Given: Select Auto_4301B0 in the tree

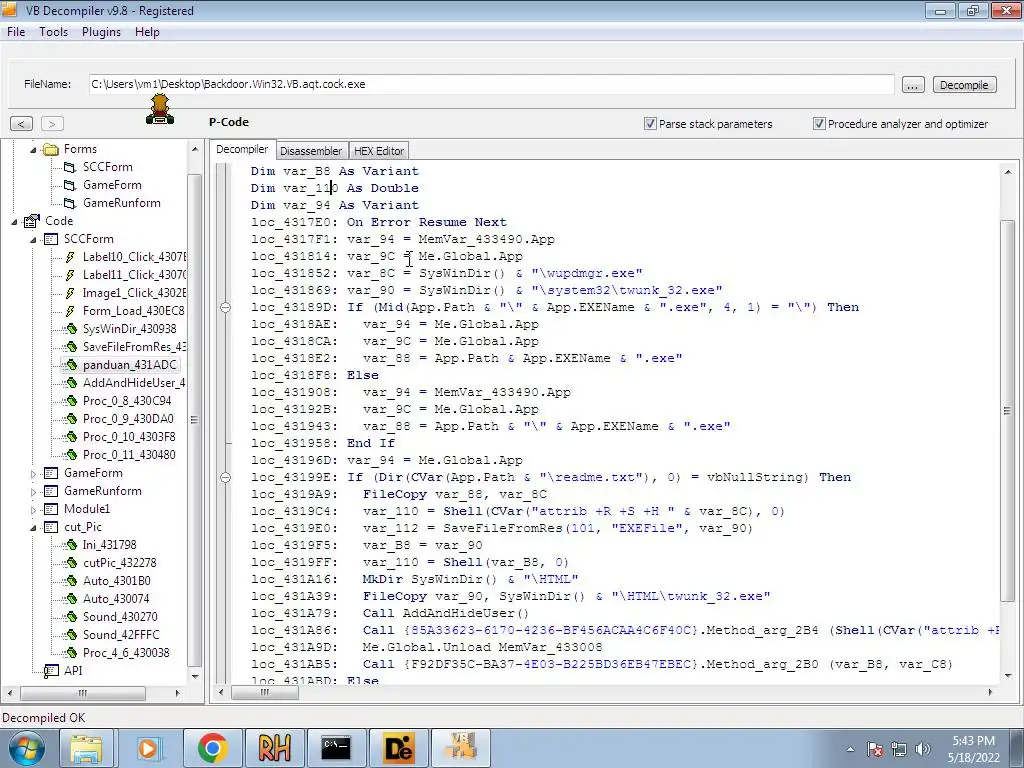Looking at the screenshot, I should pos(116,581).
